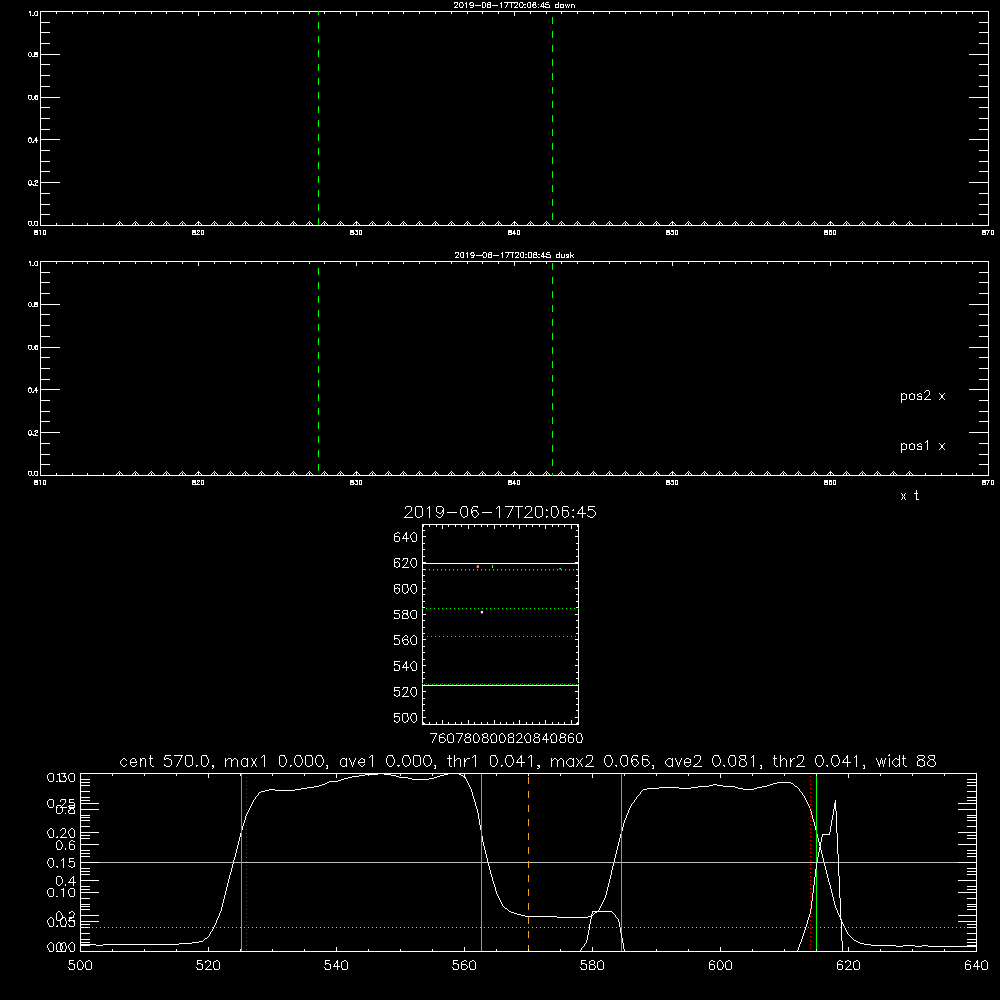Click y-axis value 500 in small plot
The height and width of the screenshot is (1000, 1000).
coord(405,717)
